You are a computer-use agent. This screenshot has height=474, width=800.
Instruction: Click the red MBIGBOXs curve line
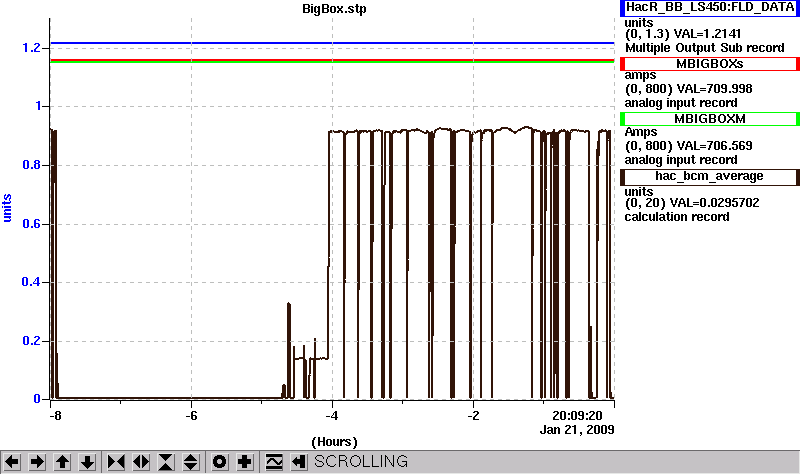pyautogui.click(x=332, y=60)
